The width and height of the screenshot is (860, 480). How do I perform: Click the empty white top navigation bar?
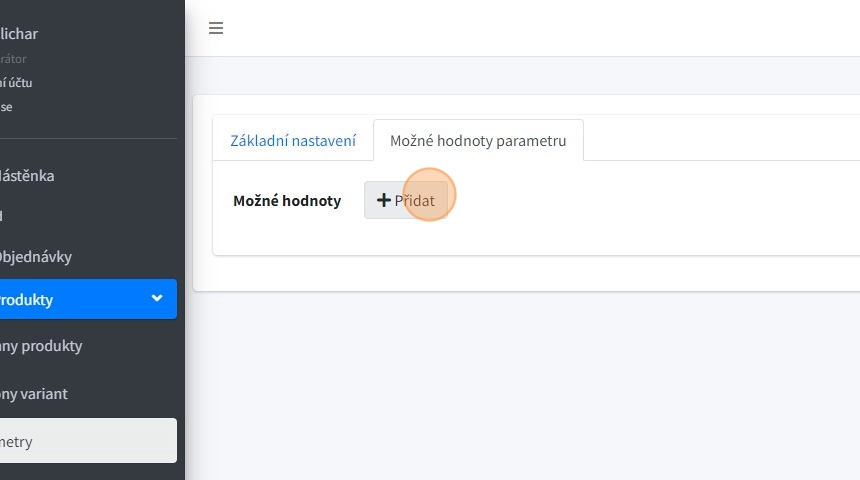pos(540,28)
